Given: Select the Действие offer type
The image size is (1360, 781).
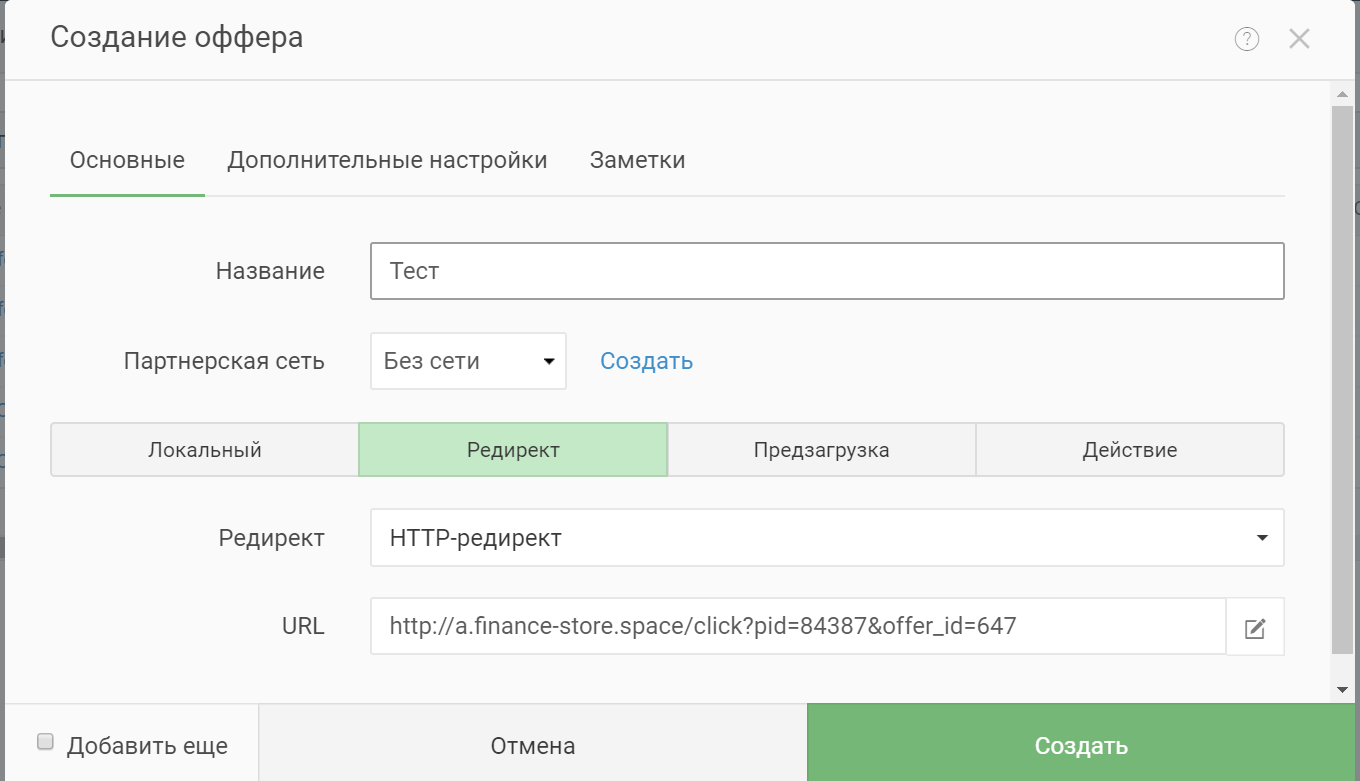Looking at the screenshot, I should pos(1130,450).
